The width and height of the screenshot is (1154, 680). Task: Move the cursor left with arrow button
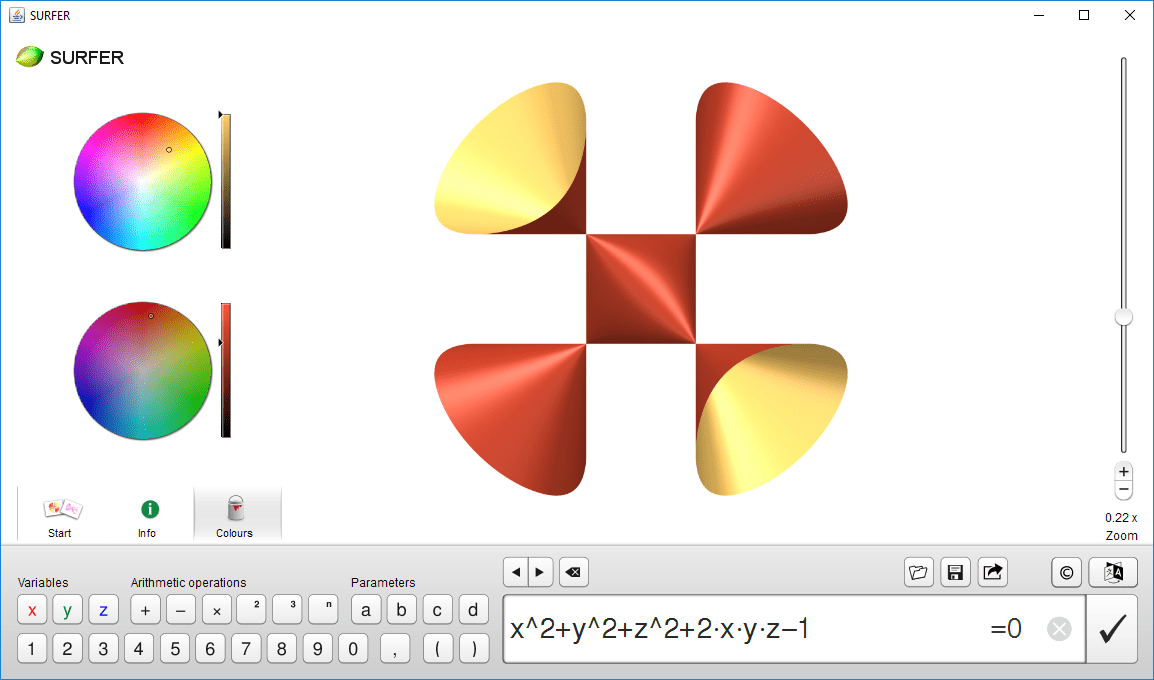[x=516, y=572]
